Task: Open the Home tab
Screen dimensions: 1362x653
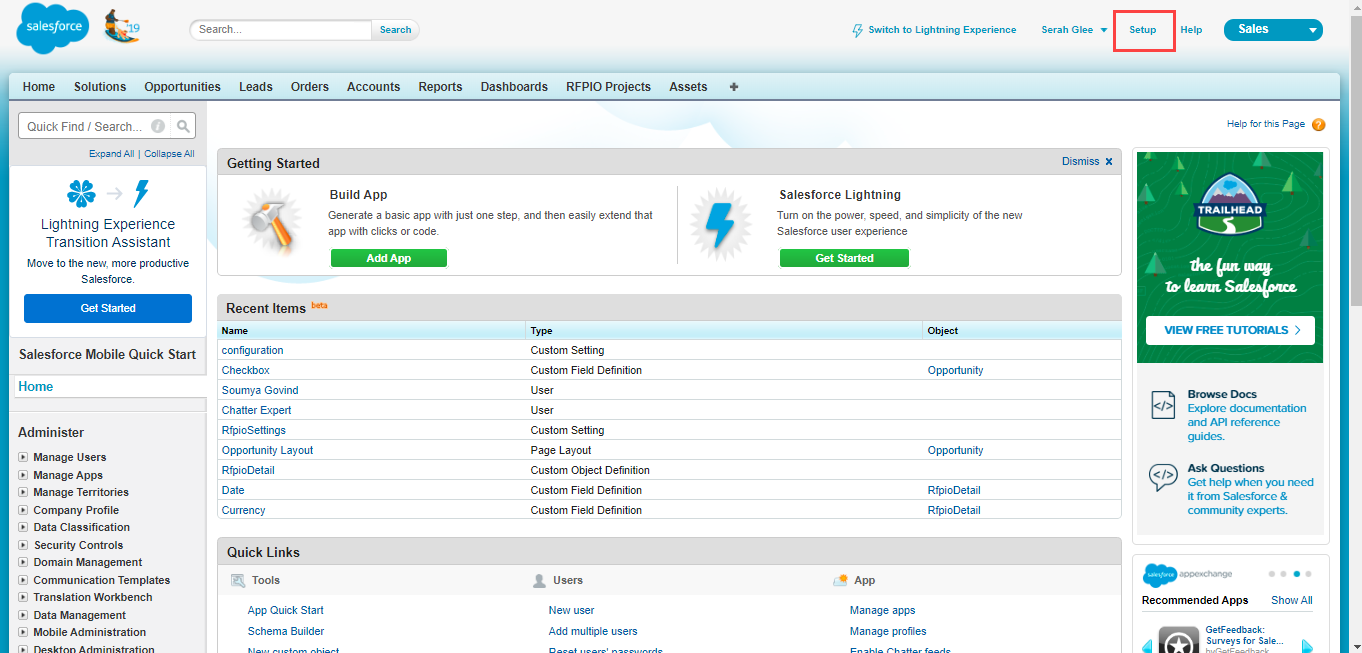Action: click(39, 87)
